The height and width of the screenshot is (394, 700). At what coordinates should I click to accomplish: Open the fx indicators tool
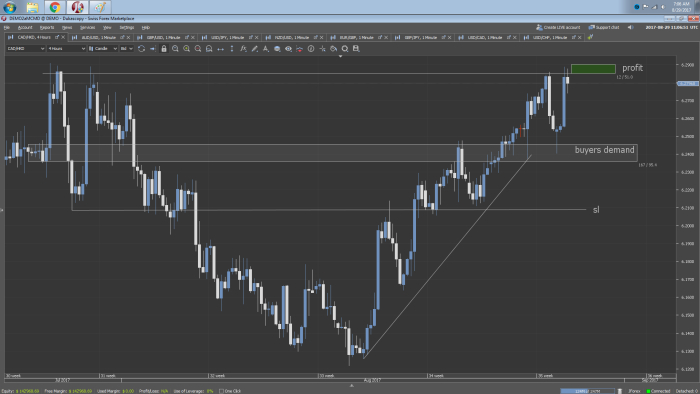[243, 49]
